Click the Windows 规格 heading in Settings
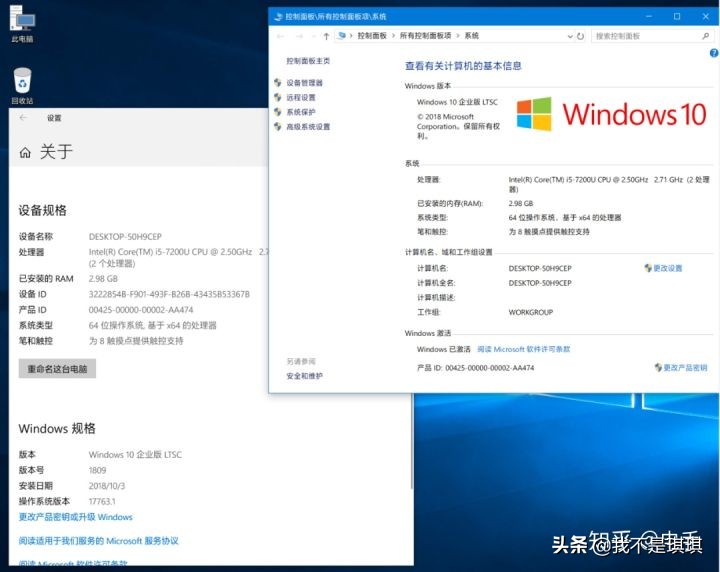The height and width of the screenshot is (572, 720). click(57, 428)
